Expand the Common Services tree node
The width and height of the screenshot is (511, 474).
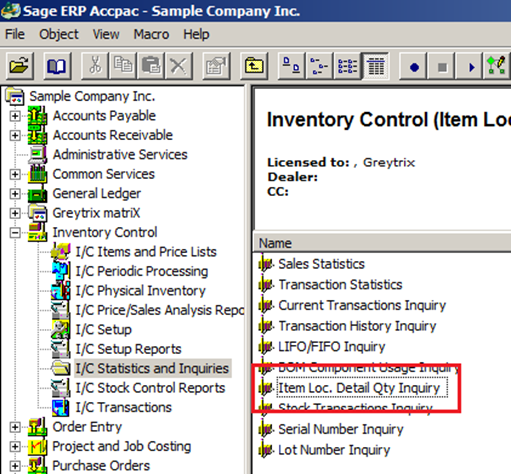[15, 174]
